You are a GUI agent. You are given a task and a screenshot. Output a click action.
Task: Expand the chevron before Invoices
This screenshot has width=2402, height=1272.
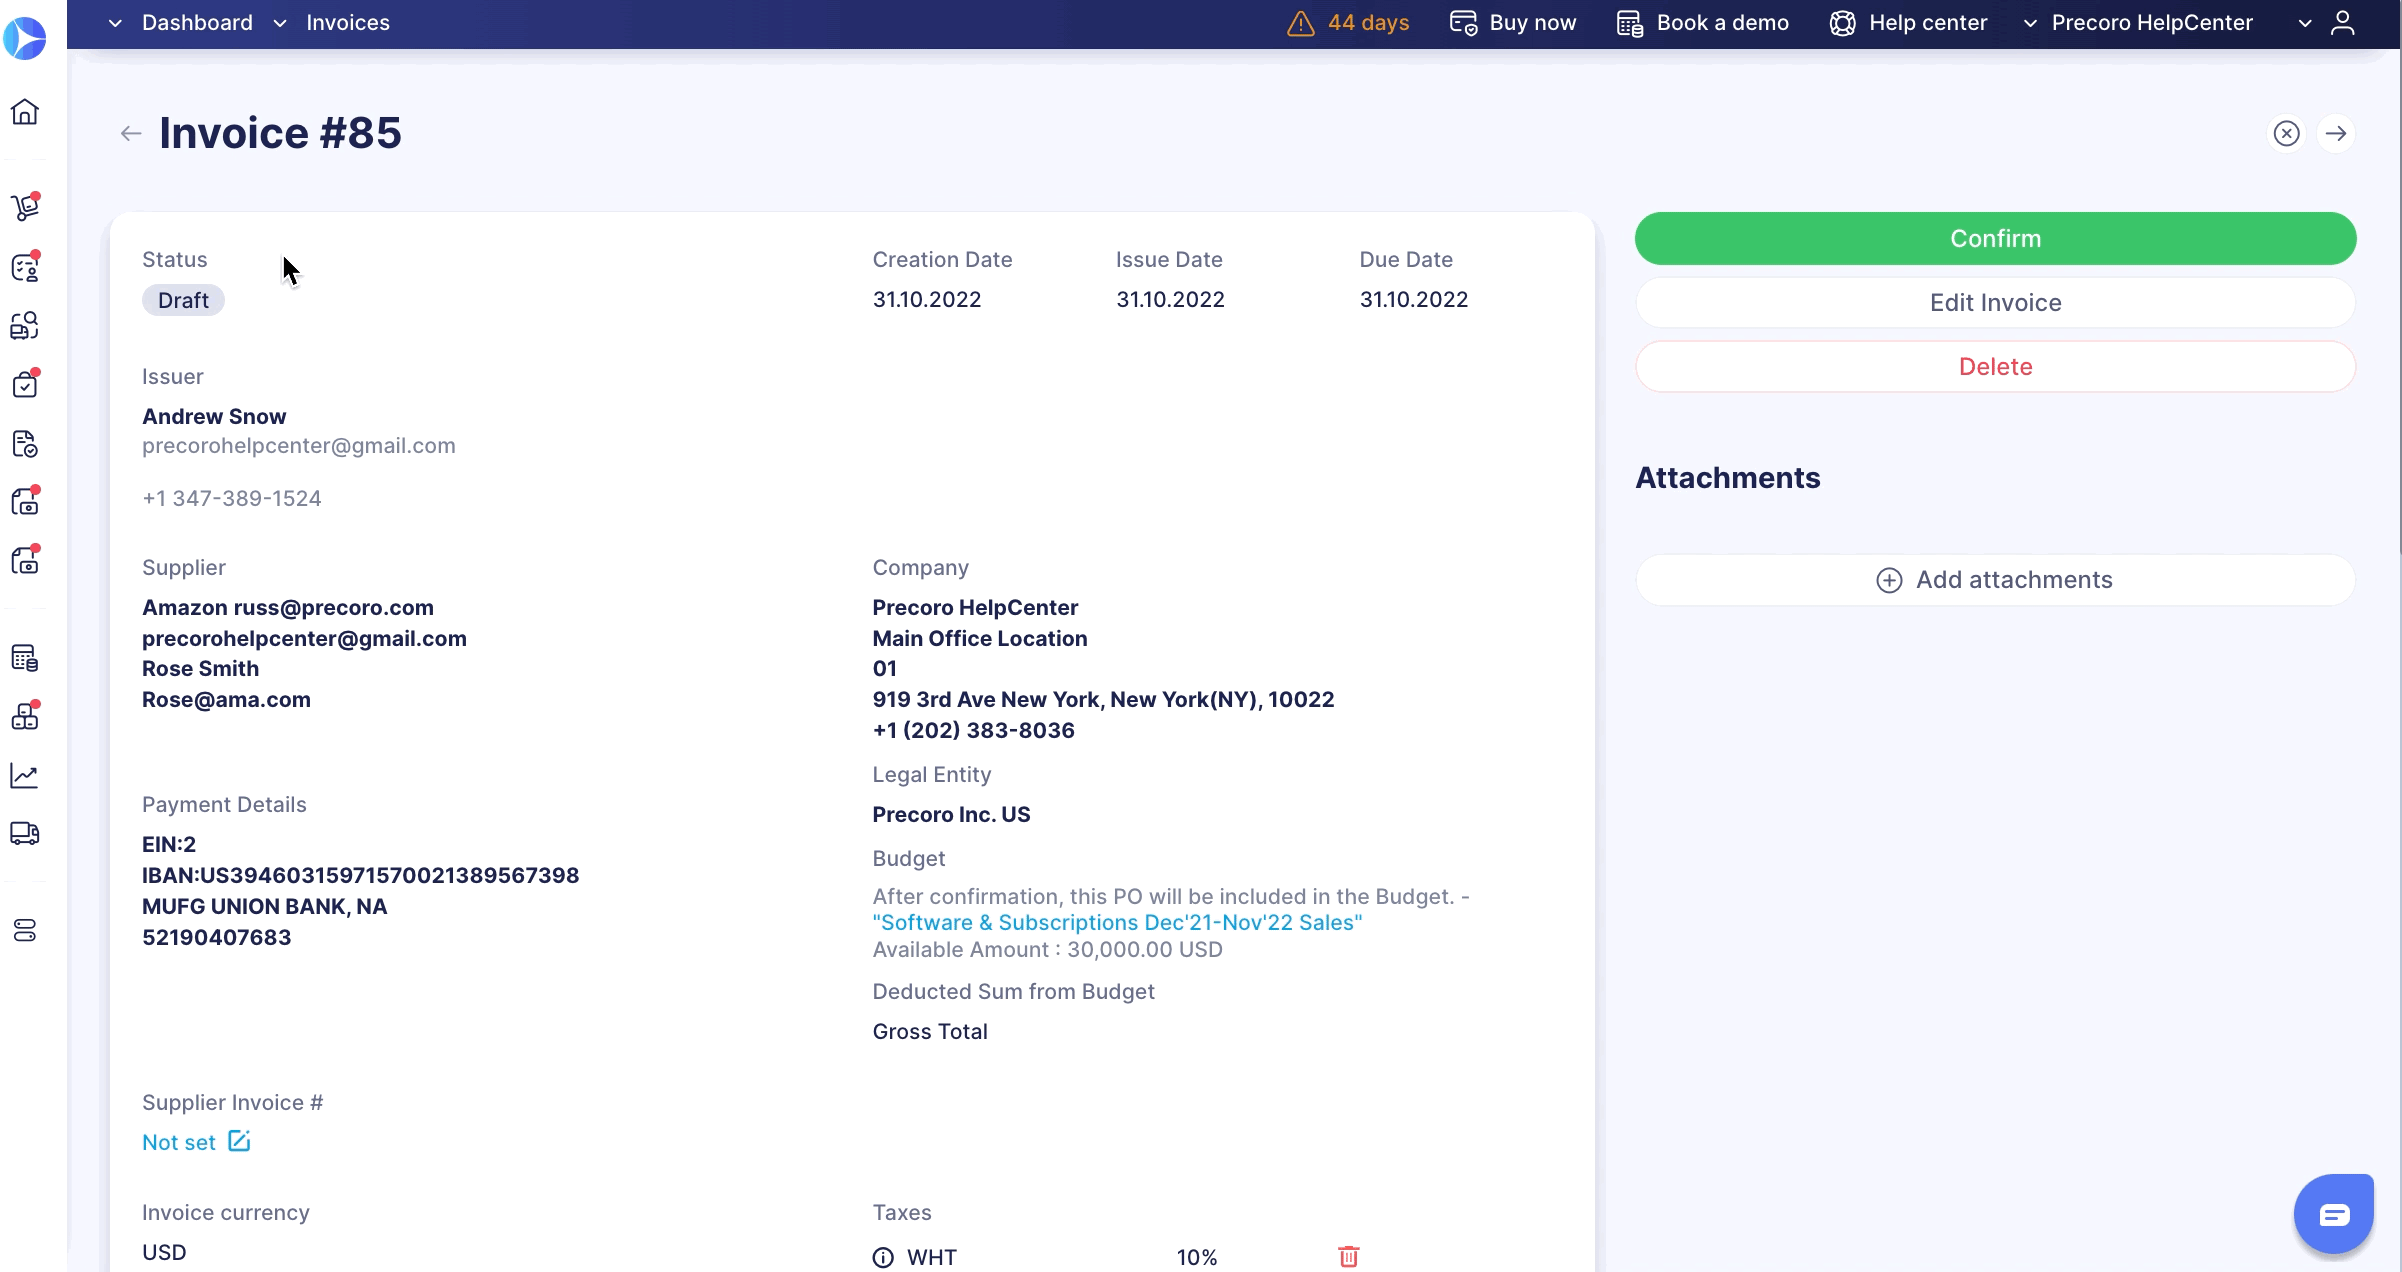[280, 23]
